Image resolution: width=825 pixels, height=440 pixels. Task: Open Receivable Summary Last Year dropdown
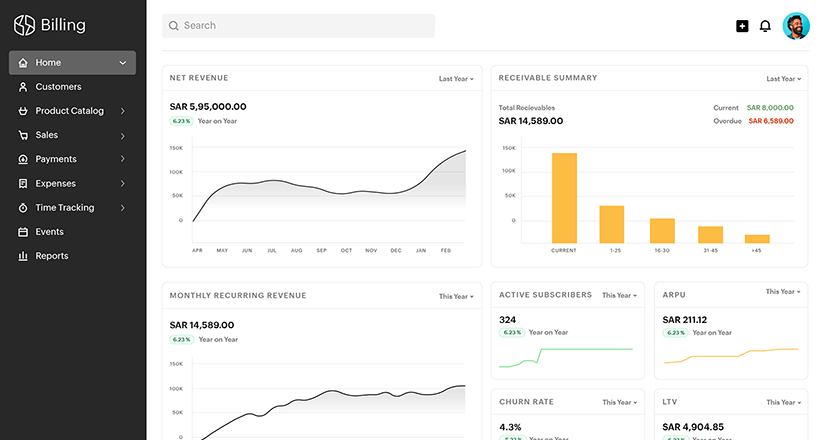point(783,78)
